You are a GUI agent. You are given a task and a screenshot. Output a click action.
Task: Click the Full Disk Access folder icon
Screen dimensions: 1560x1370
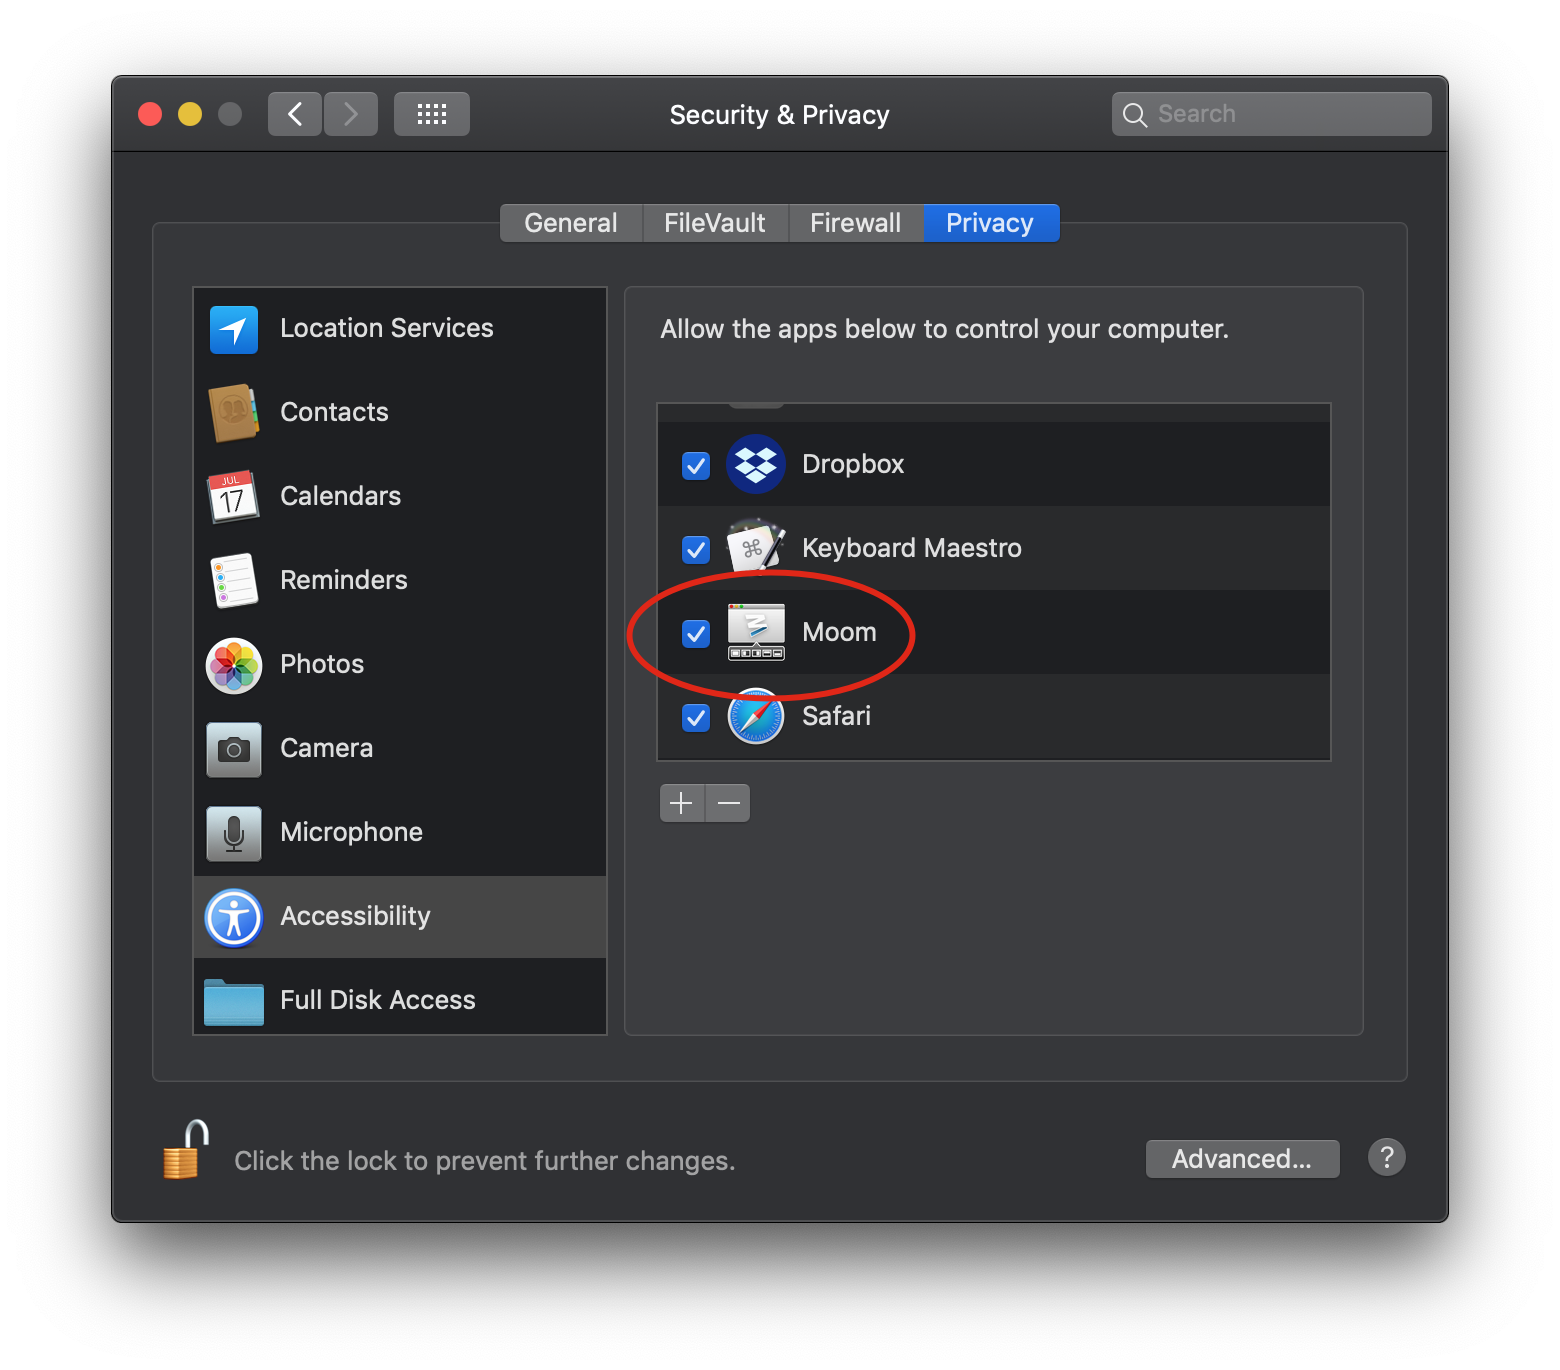(234, 1002)
